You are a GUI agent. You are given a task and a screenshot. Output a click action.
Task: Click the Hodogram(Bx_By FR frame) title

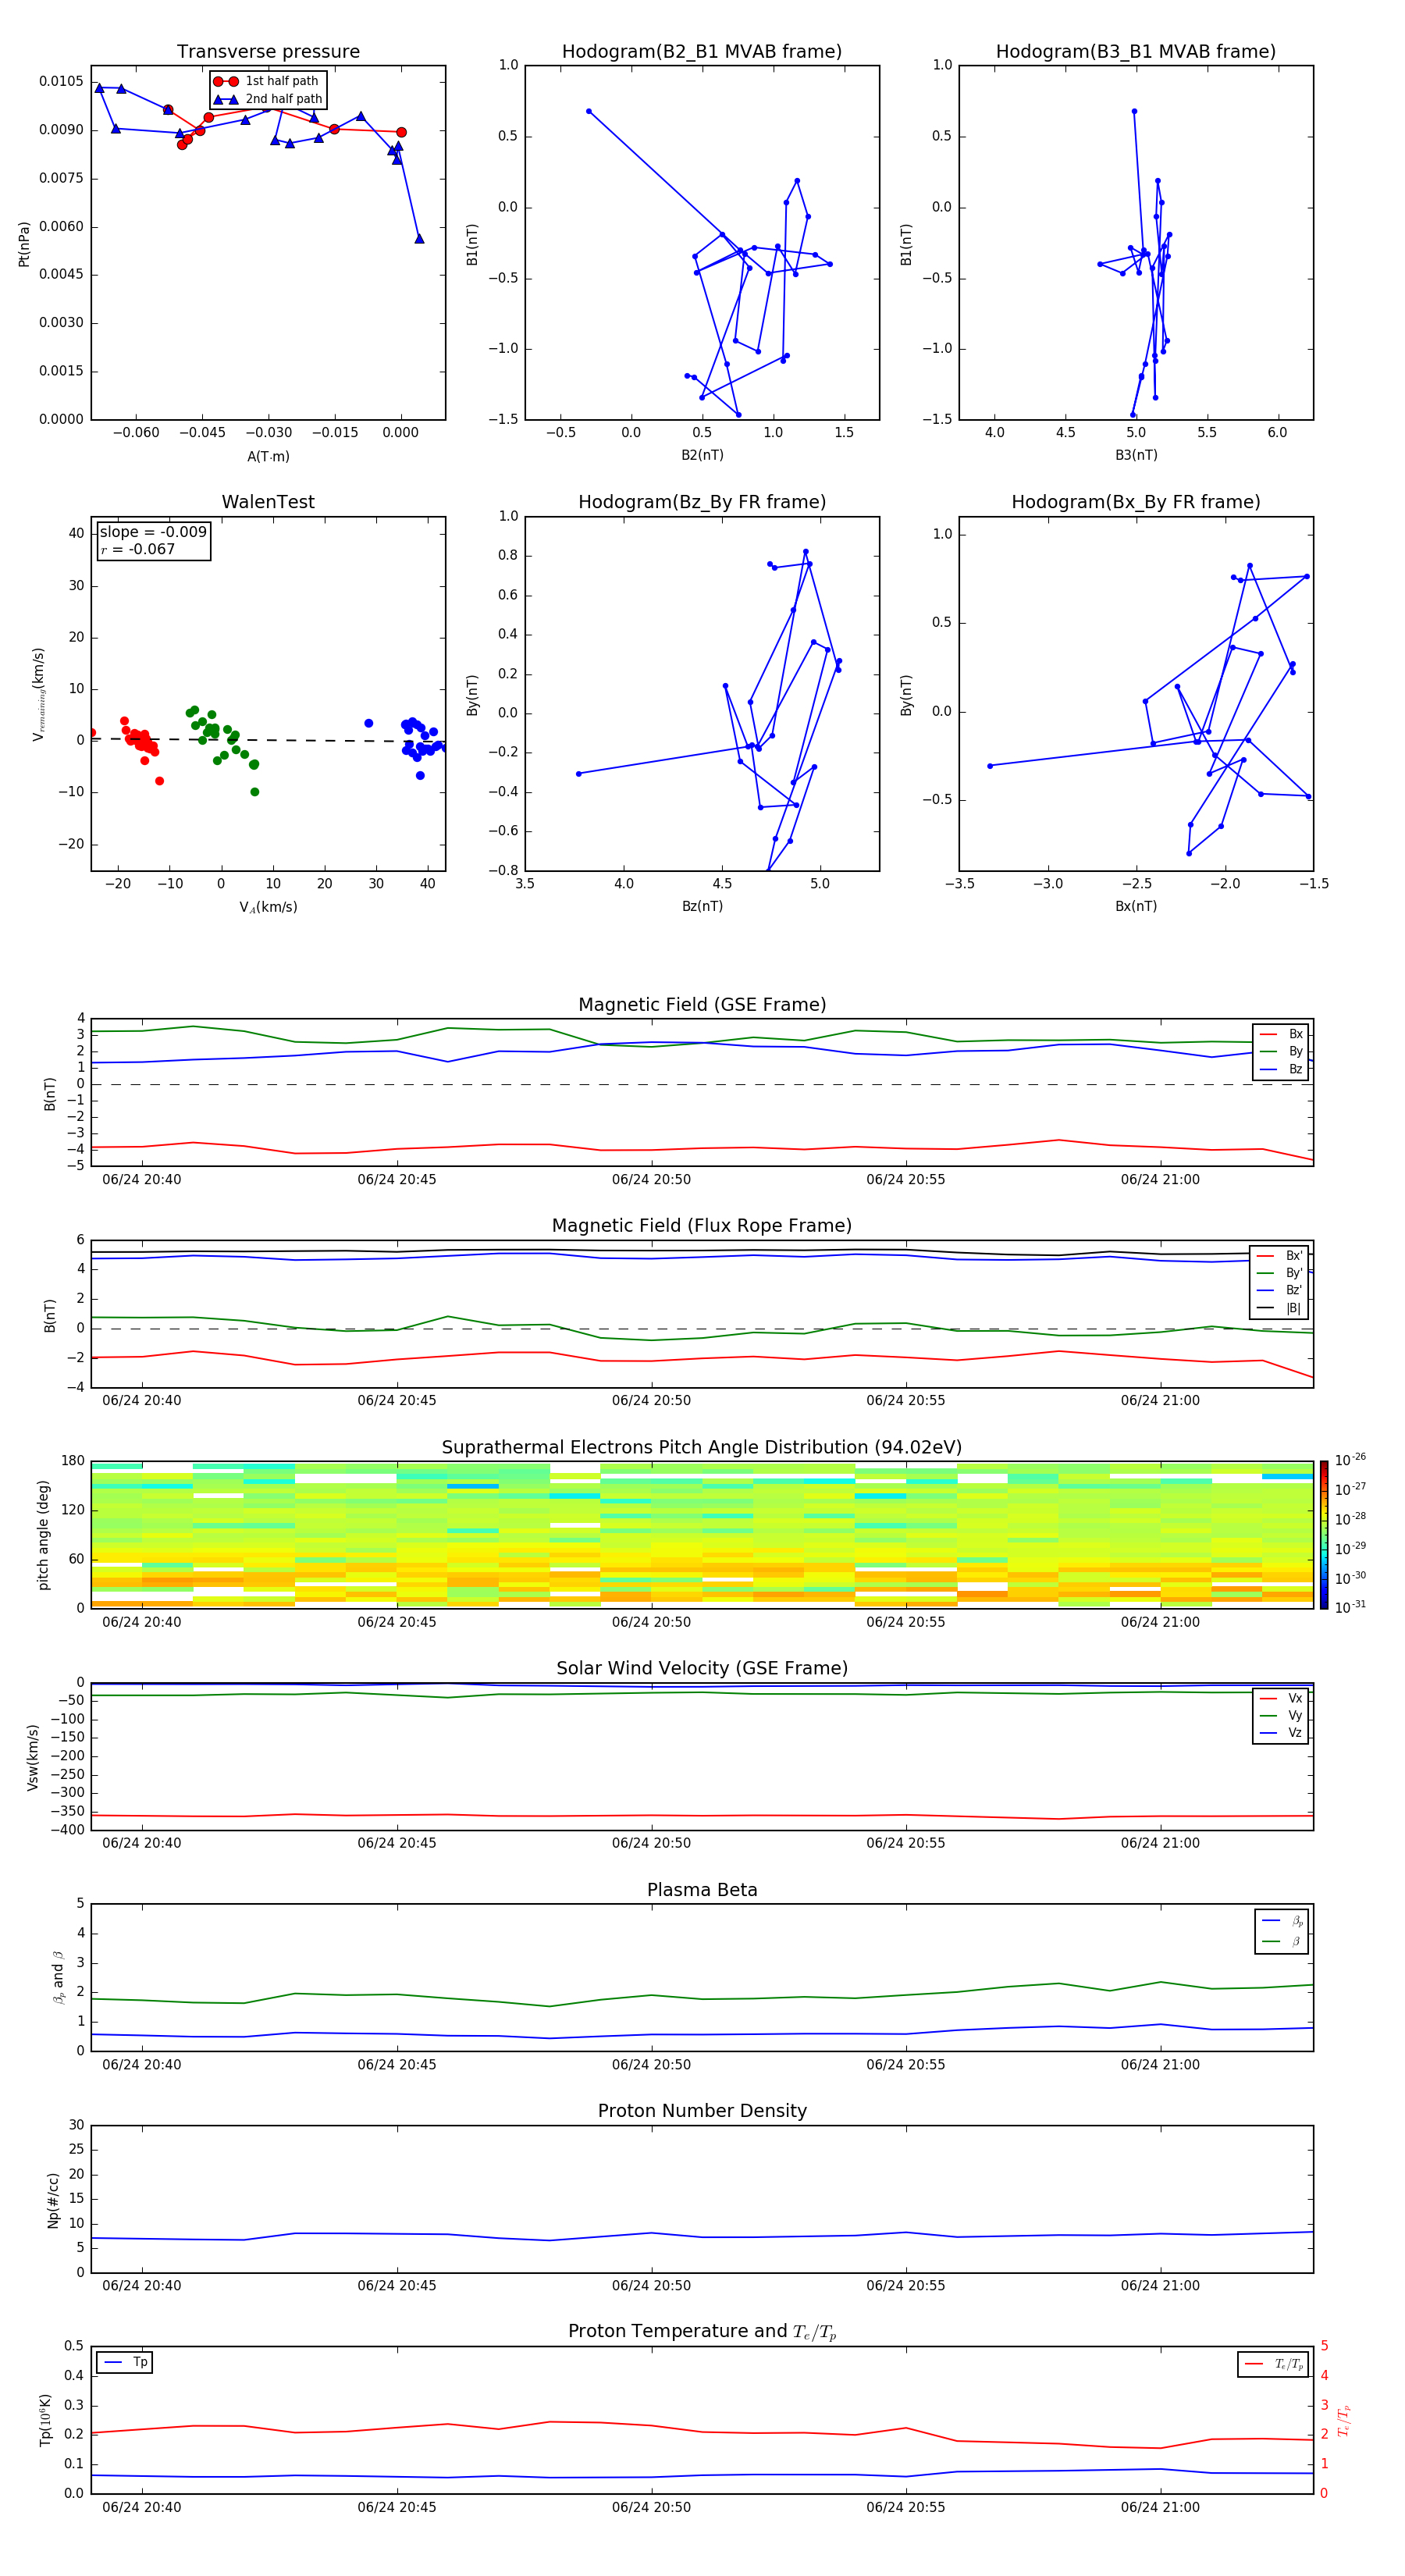point(1136,502)
